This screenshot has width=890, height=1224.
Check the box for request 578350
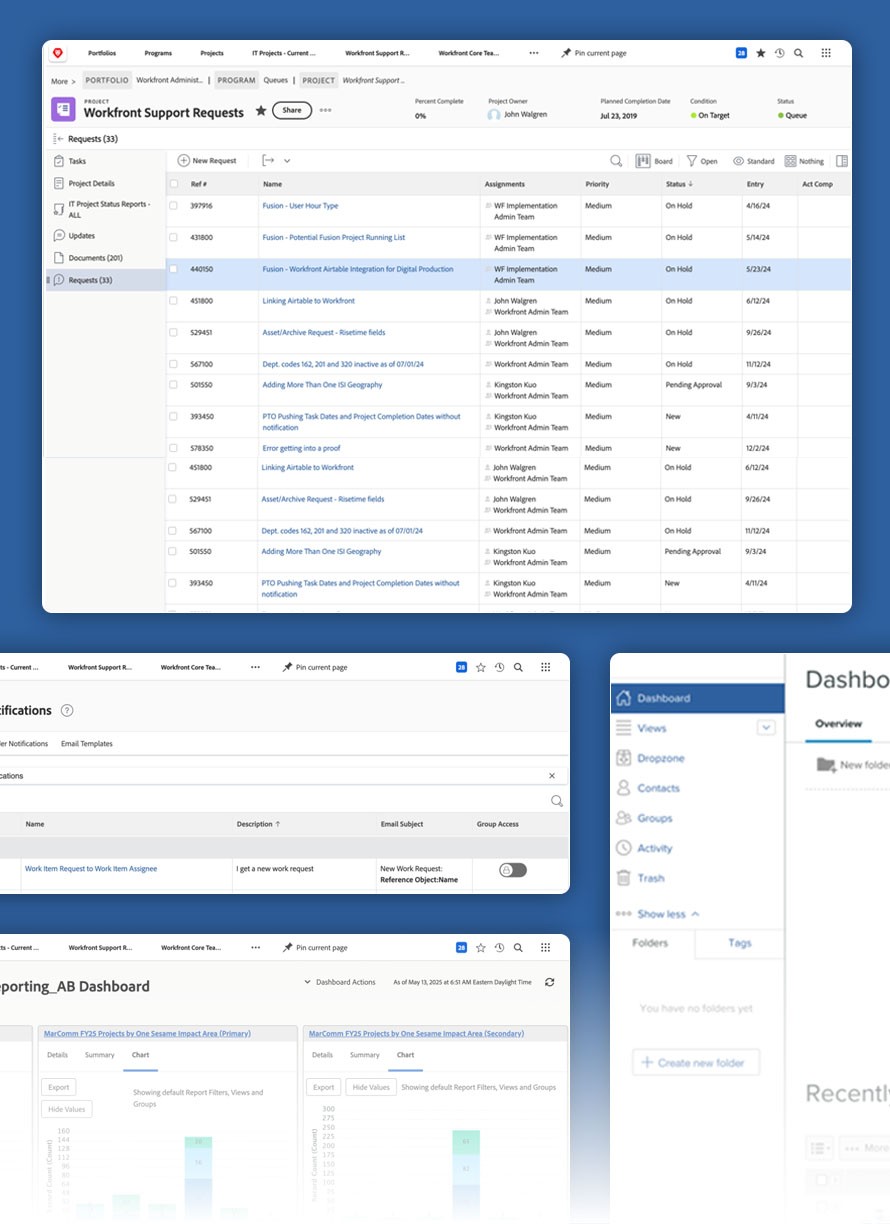pos(173,448)
